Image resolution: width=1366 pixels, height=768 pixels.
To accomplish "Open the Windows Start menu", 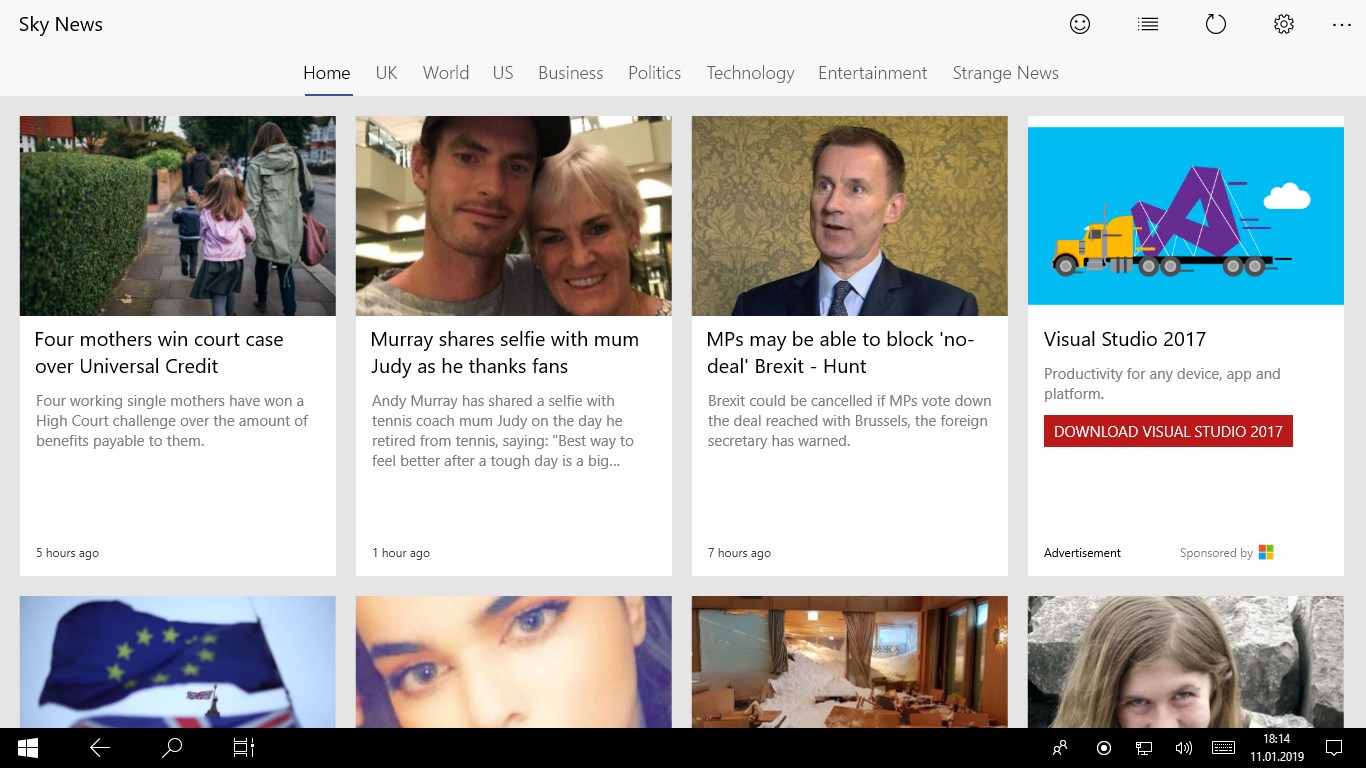I will point(28,748).
